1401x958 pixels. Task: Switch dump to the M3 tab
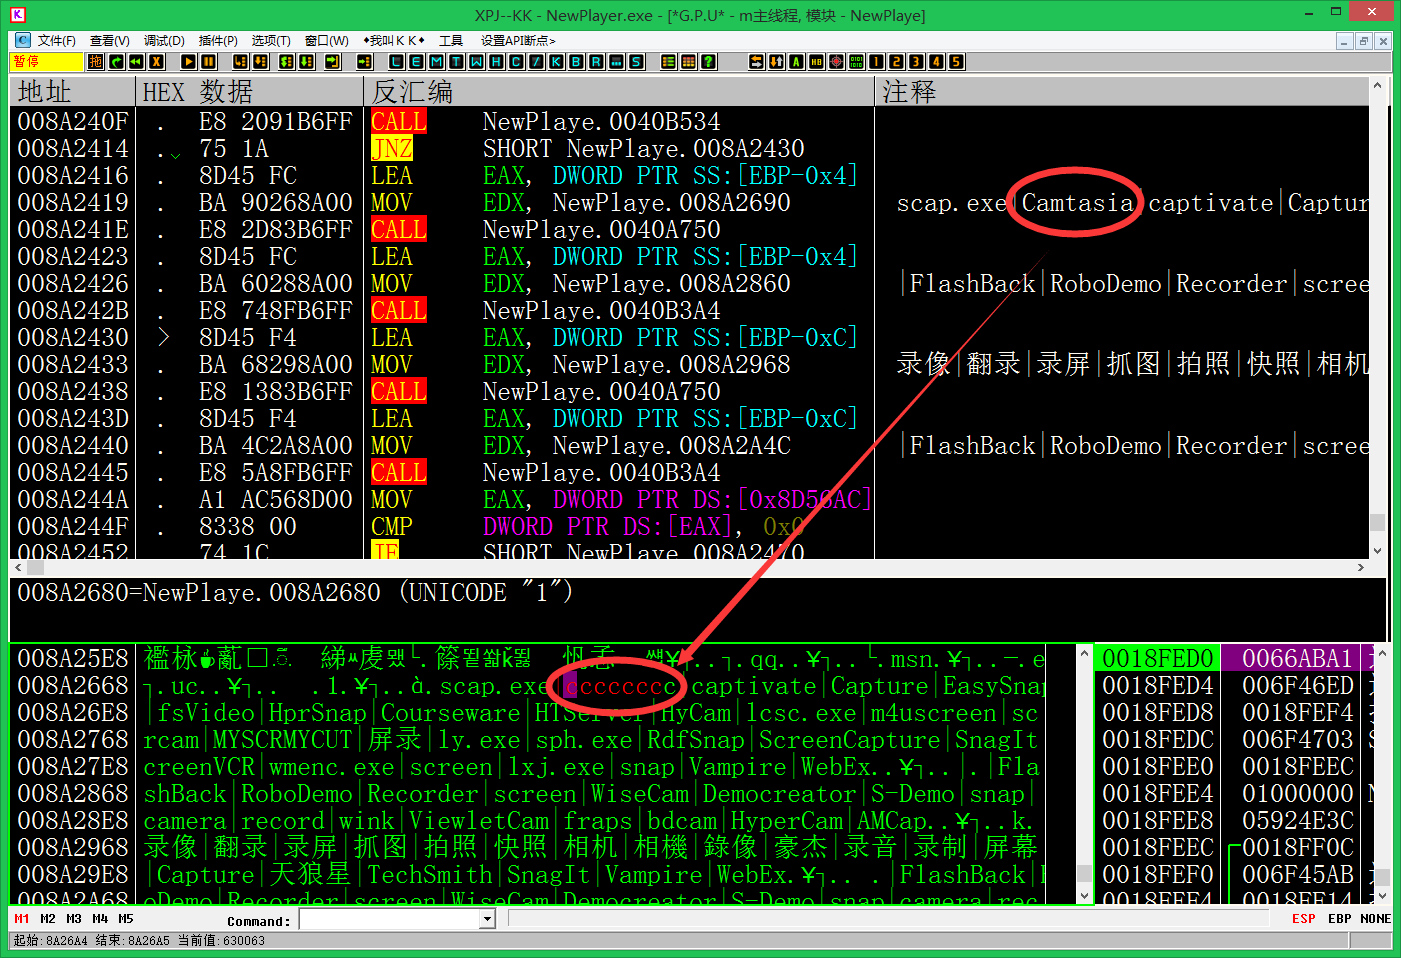click(74, 919)
